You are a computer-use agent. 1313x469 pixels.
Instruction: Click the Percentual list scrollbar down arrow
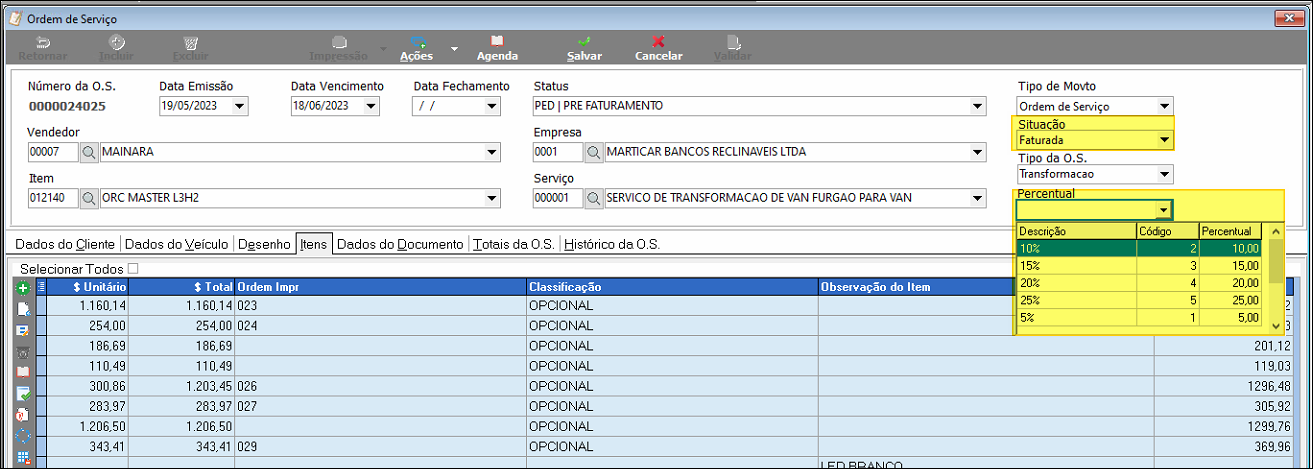pos(1275,326)
